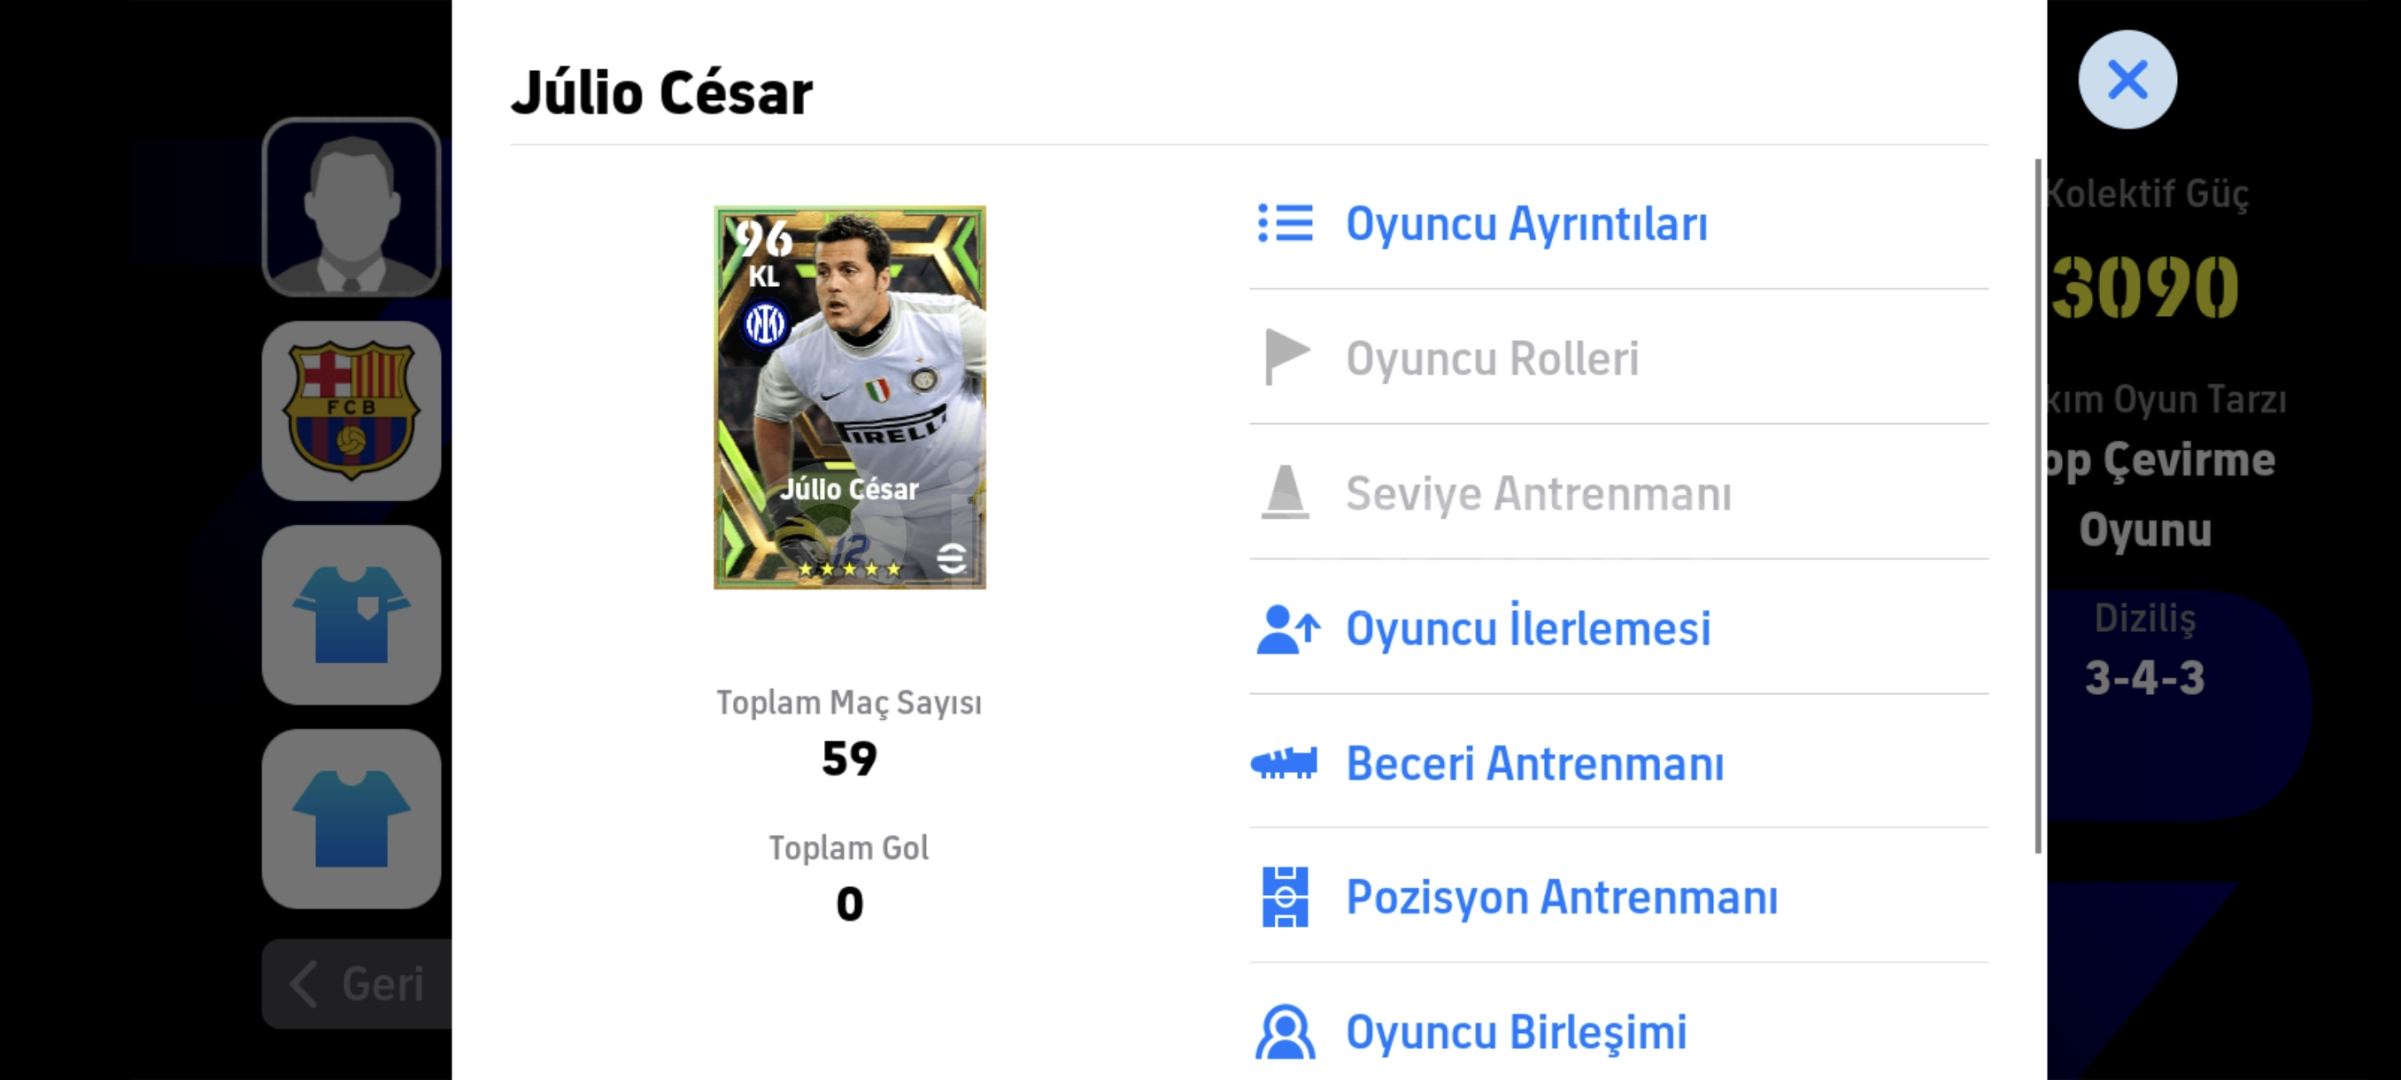Tap the Seviye Antrenmanı cone icon
The height and width of the screenshot is (1080, 2401).
[1285, 493]
